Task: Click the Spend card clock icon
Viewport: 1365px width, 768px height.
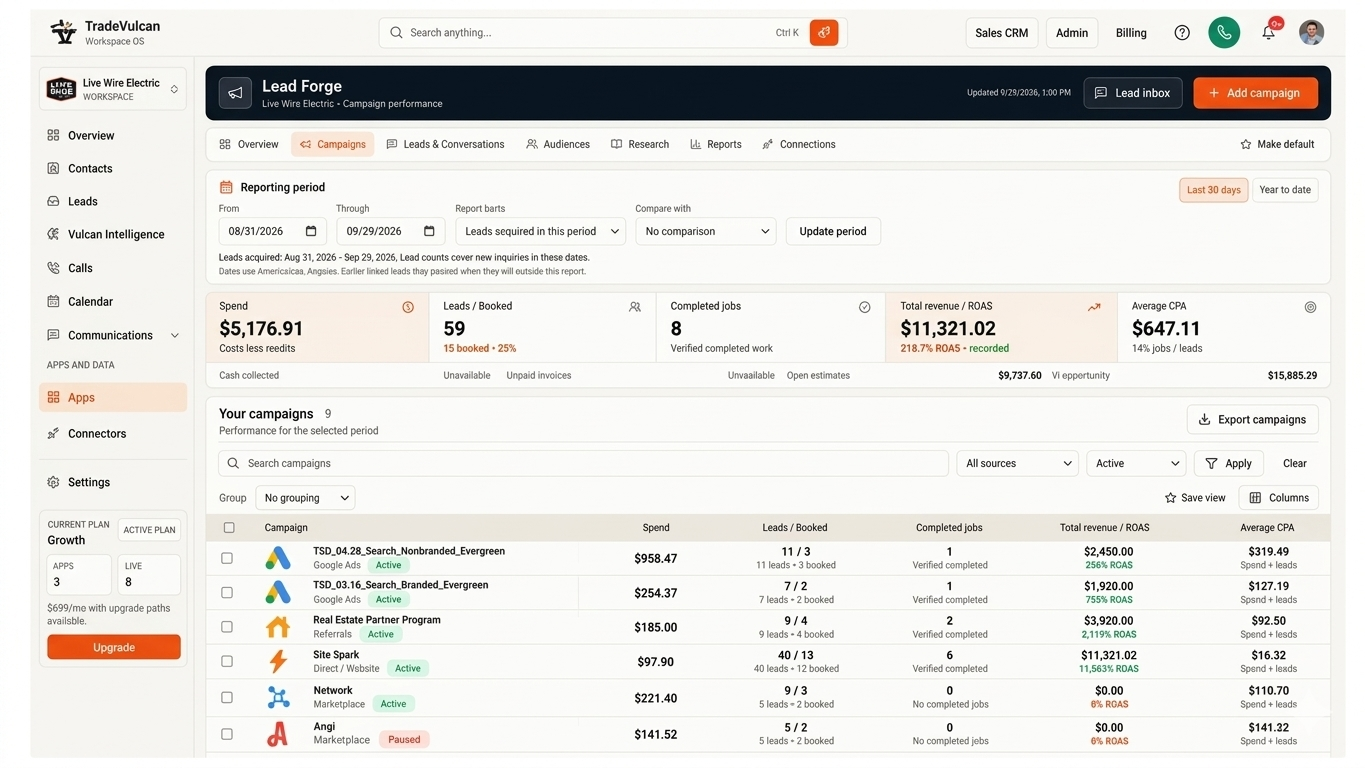Action: tap(408, 307)
